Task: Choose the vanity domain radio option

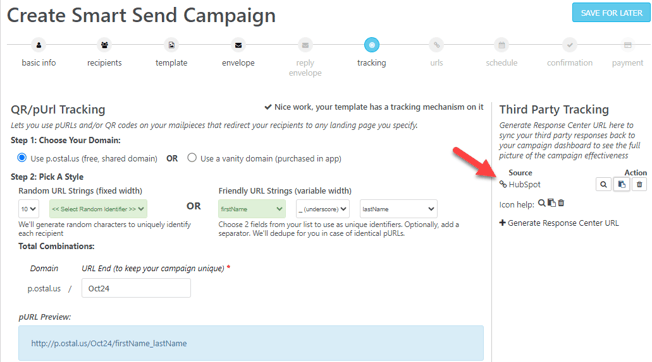Action: [192, 158]
